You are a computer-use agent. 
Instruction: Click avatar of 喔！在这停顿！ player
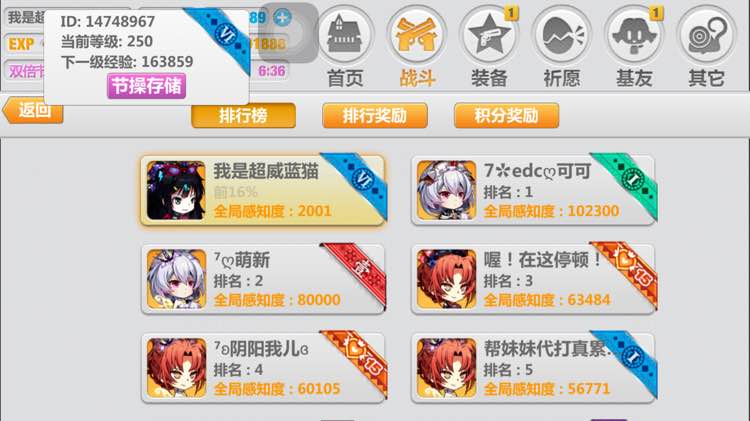446,279
